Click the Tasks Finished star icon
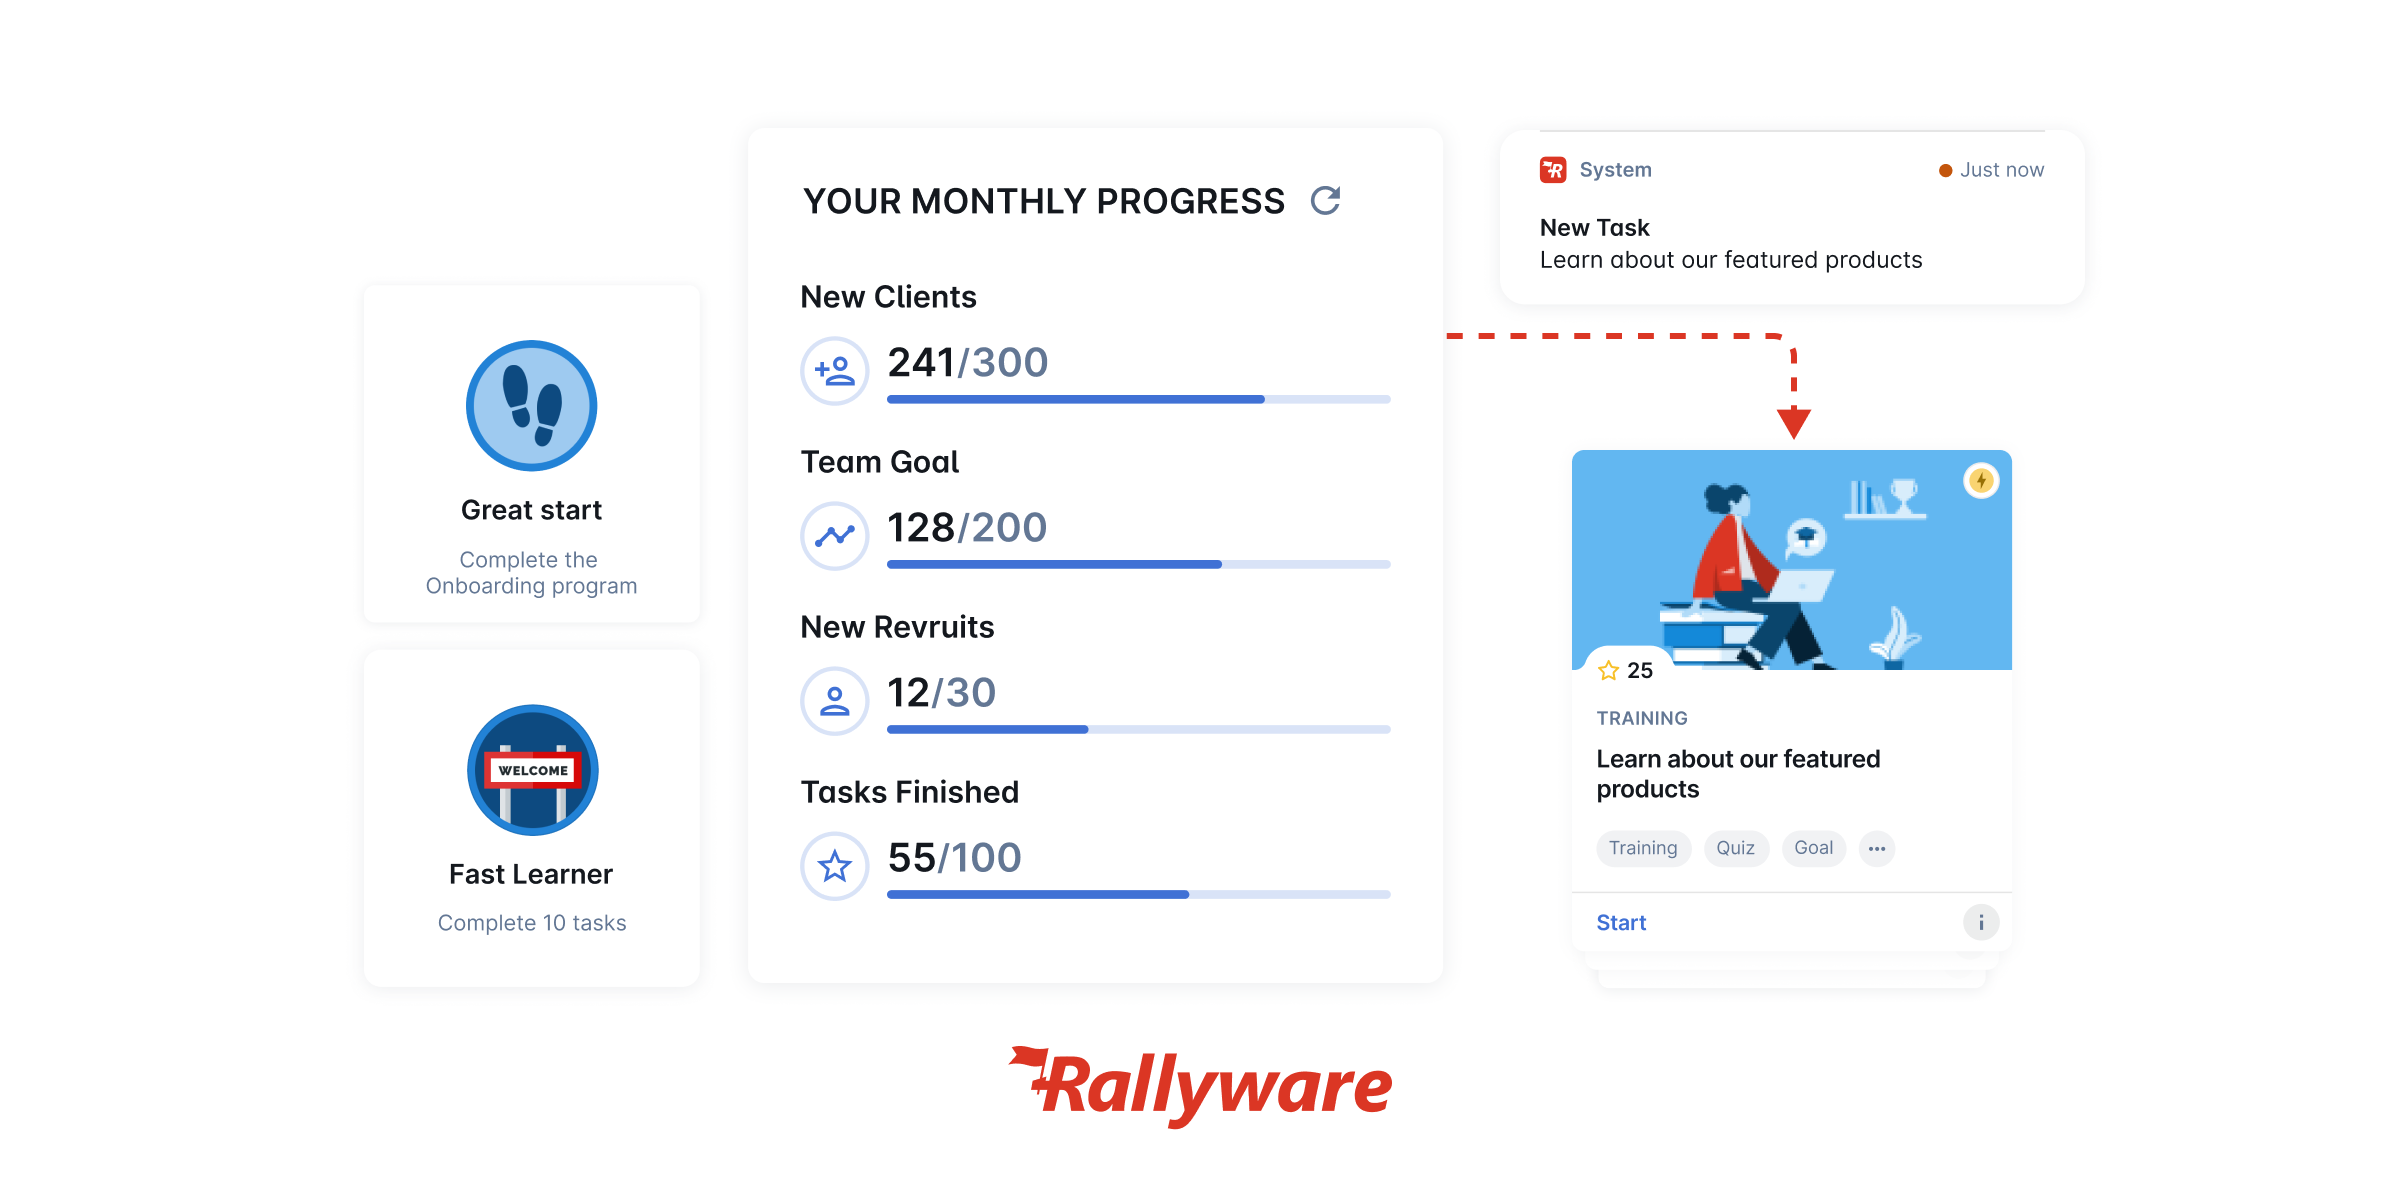 [x=834, y=866]
